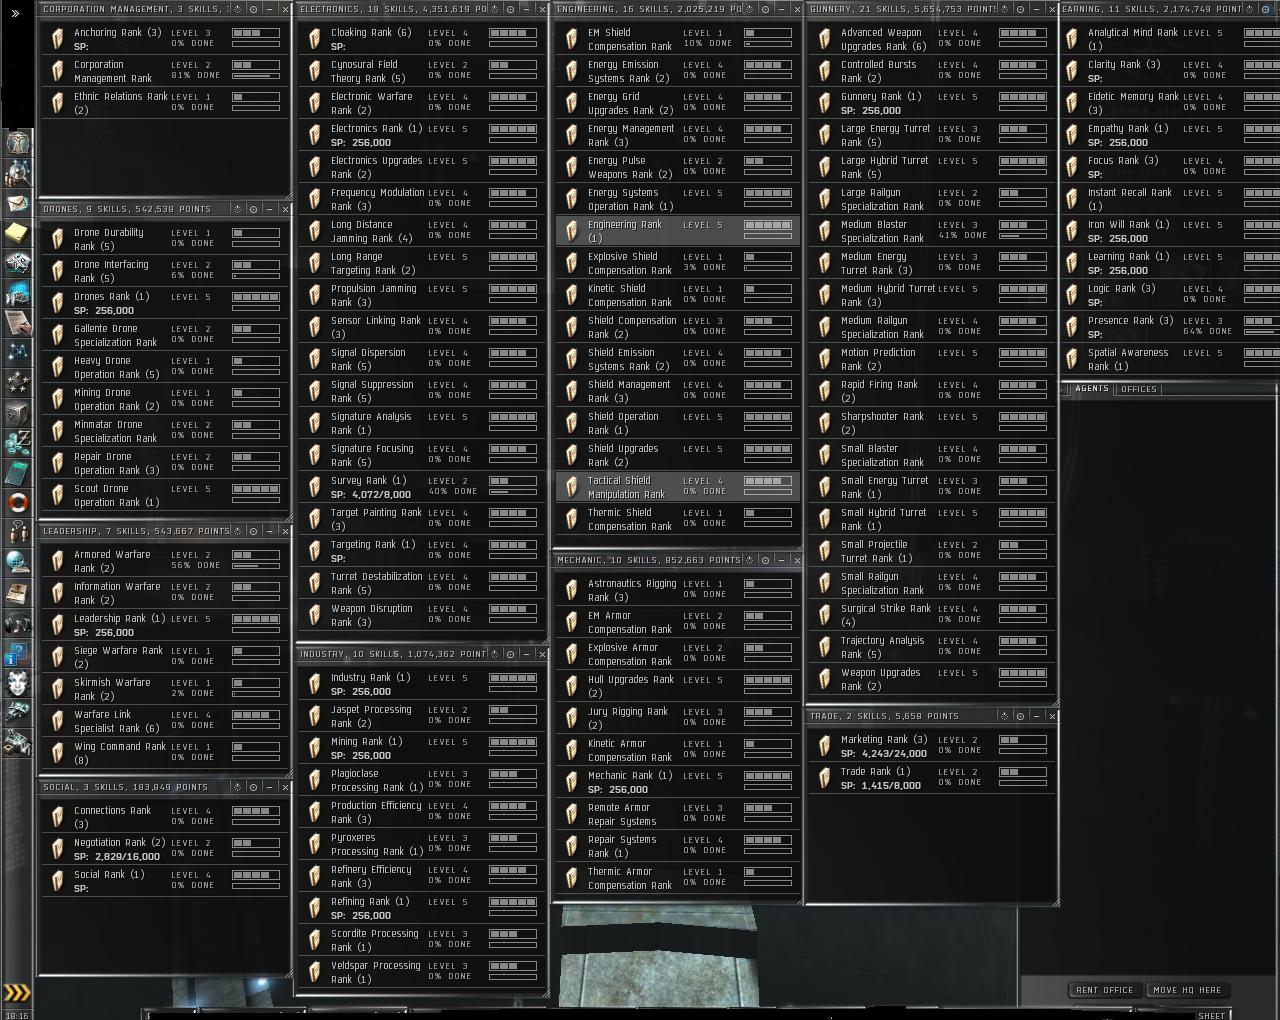Click the Anchoring skill book icon
The image size is (1280, 1020).
[x=58, y=38]
